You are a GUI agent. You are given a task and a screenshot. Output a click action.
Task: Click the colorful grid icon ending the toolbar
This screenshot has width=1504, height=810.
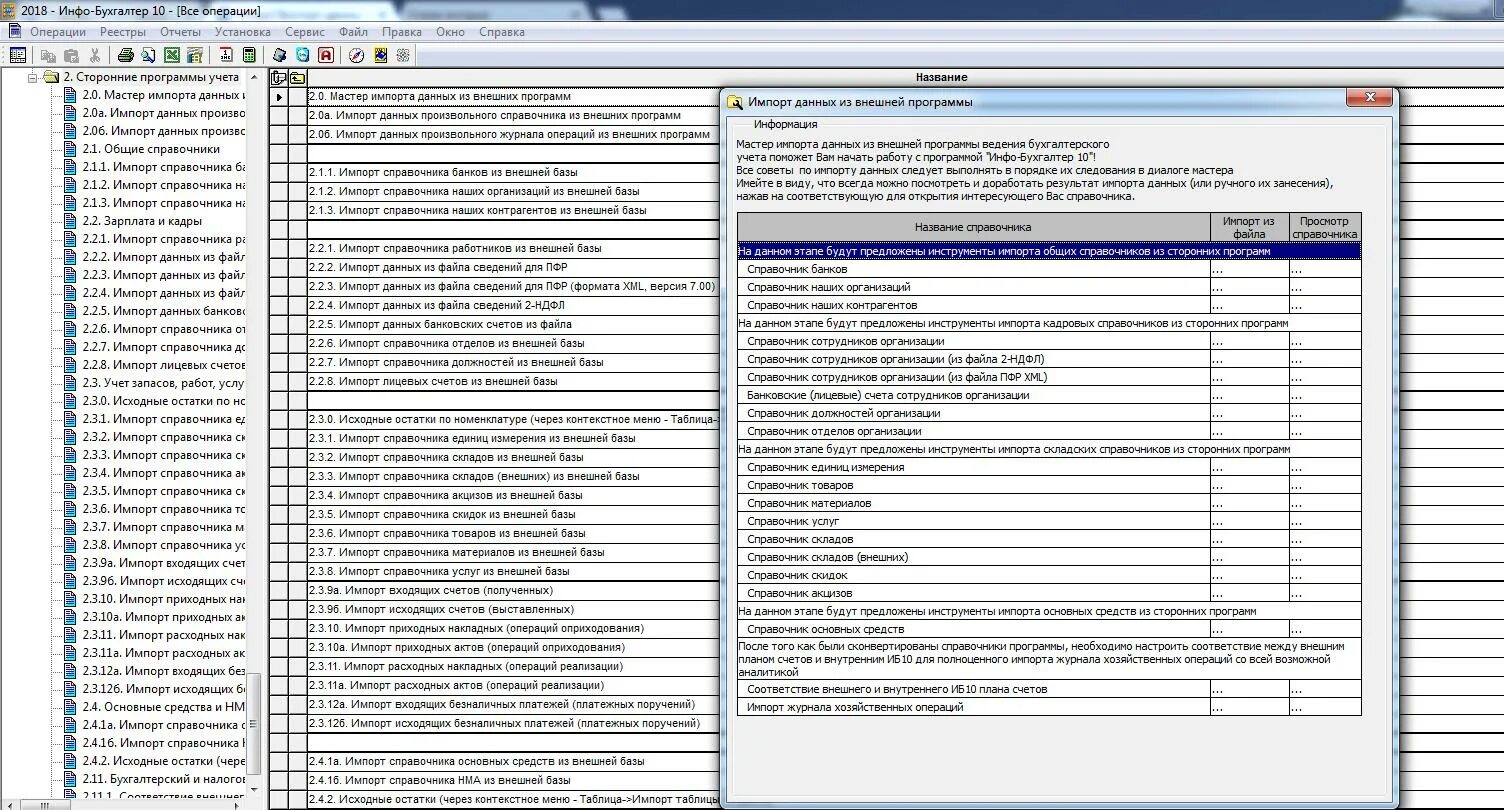point(403,55)
